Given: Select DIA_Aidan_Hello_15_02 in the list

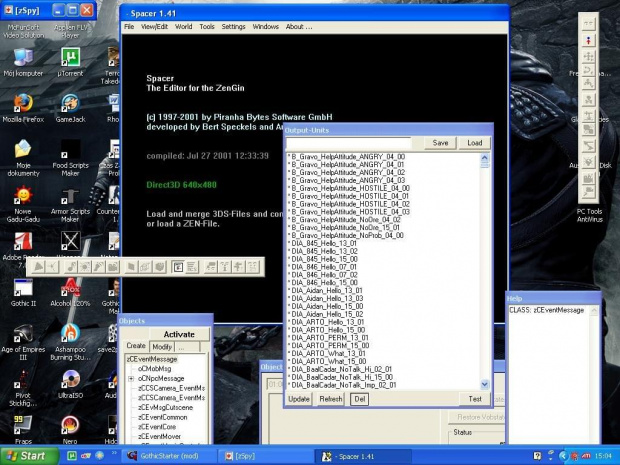Looking at the screenshot, I should click(327, 314).
